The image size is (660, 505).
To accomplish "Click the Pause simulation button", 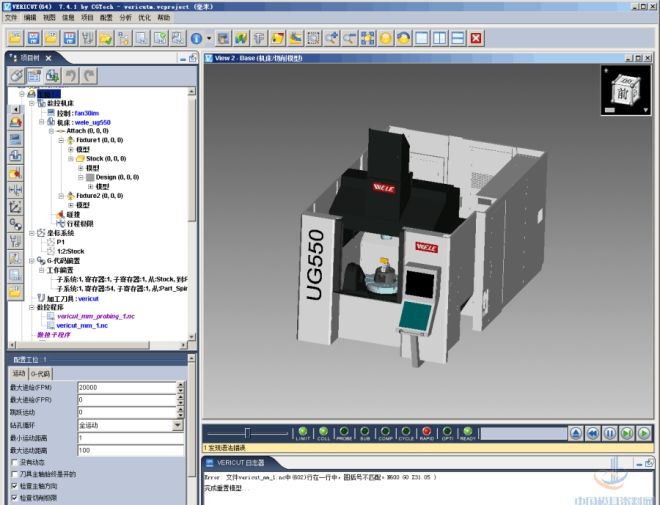I will pyautogui.click(x=609, y=433).
